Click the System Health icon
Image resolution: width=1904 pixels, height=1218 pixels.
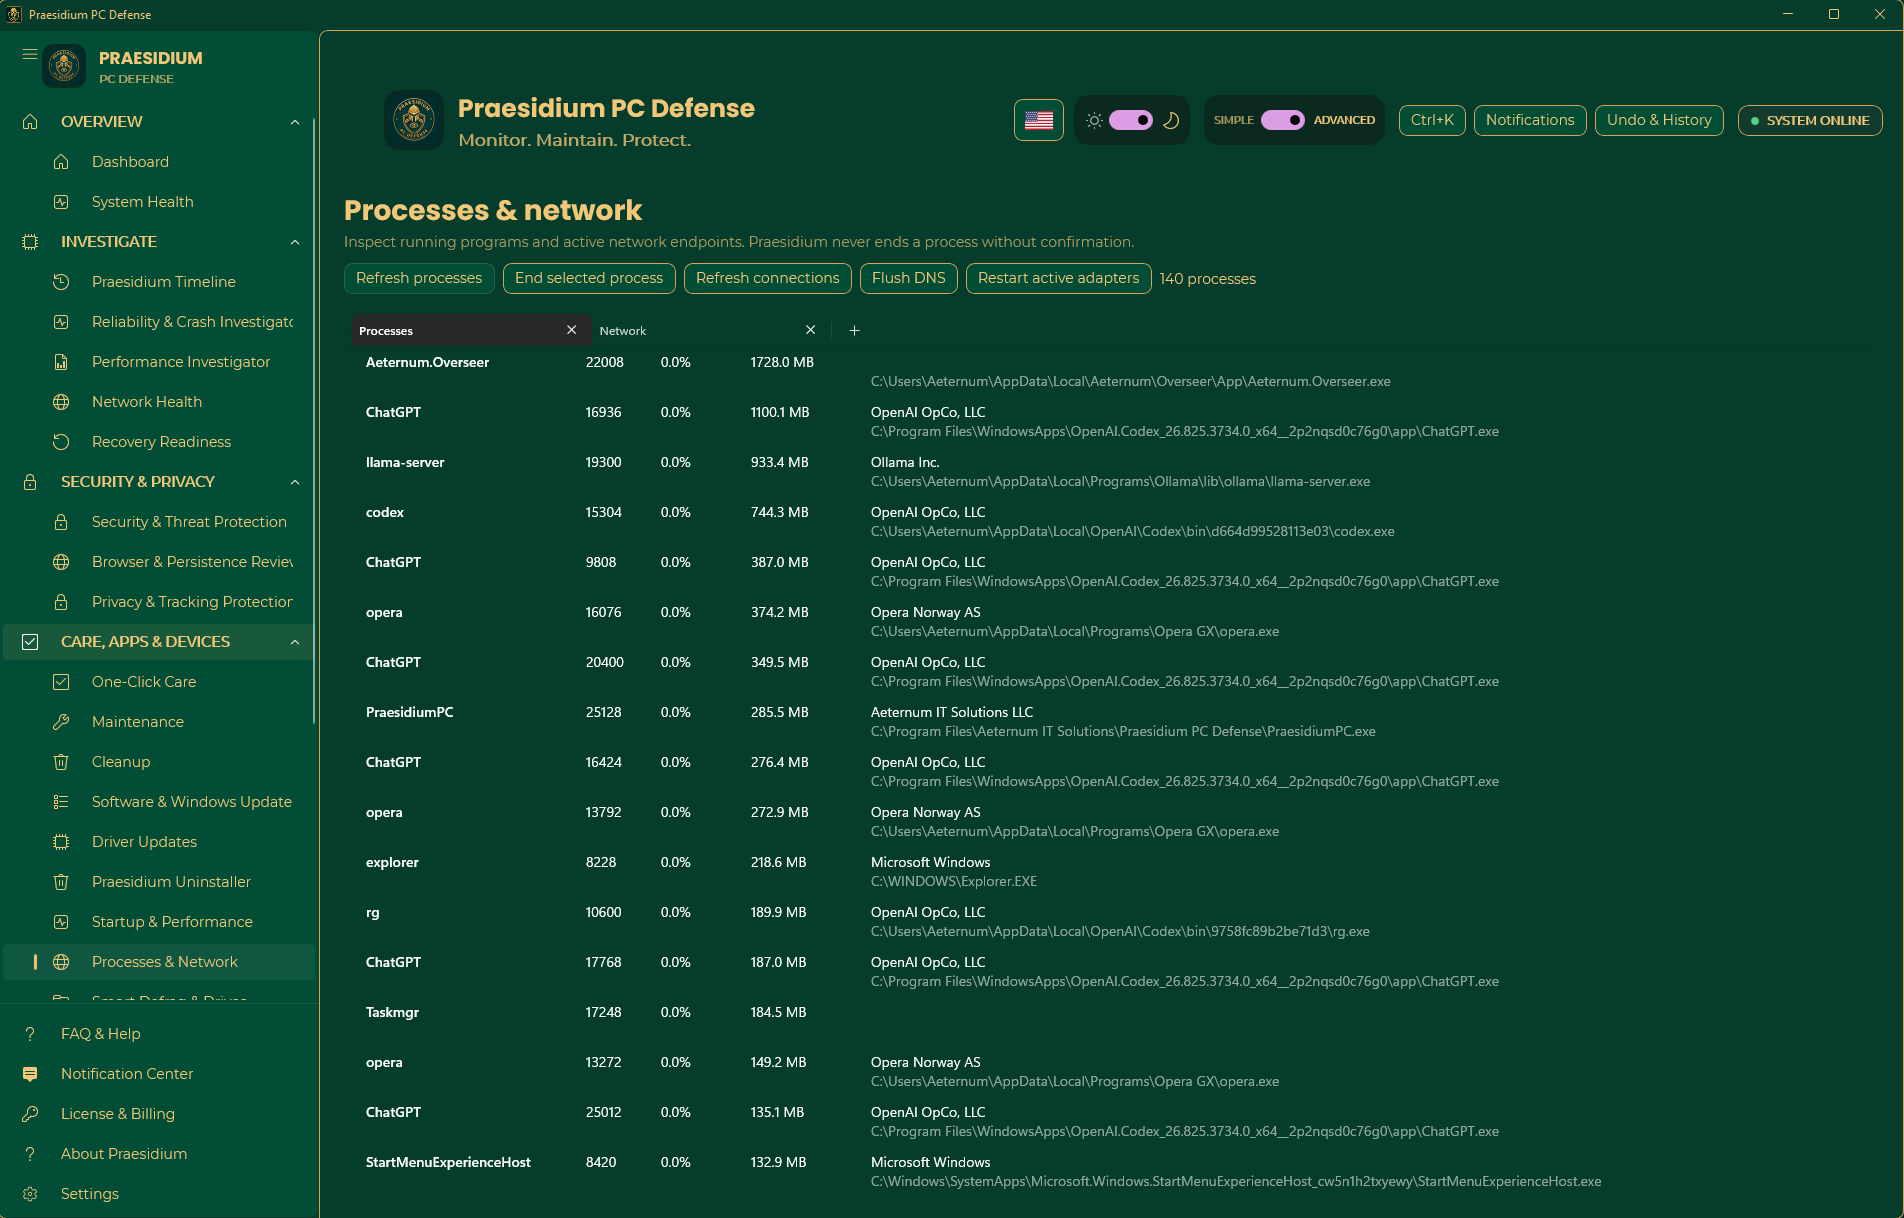coord(61,201)
